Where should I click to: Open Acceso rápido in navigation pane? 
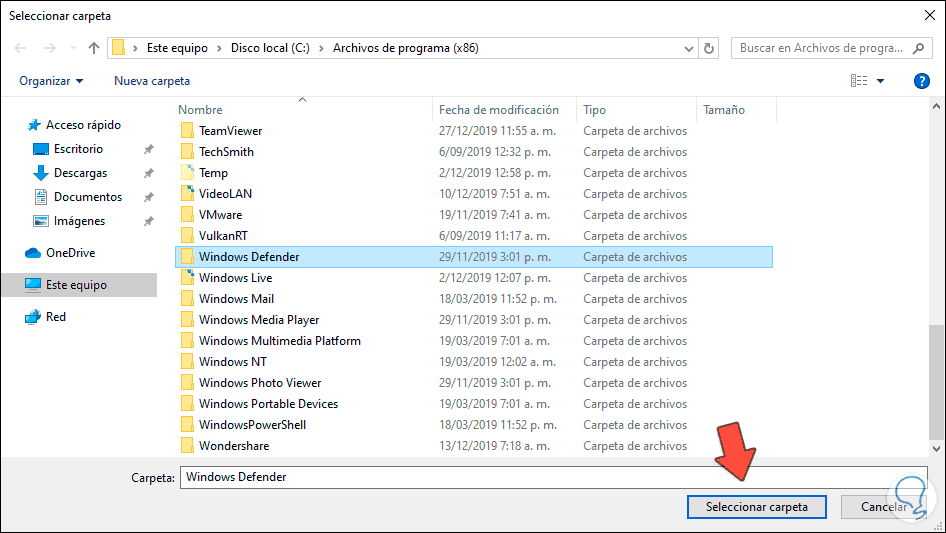tap(83, 125)
